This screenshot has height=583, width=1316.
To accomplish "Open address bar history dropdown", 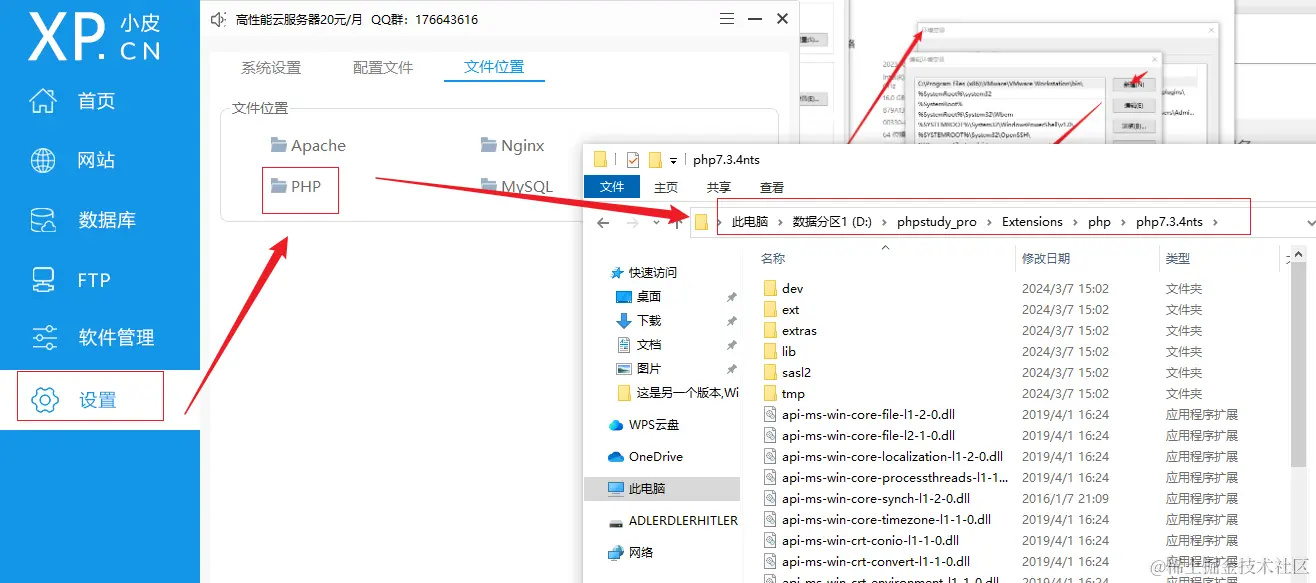I will point(1310,223).
